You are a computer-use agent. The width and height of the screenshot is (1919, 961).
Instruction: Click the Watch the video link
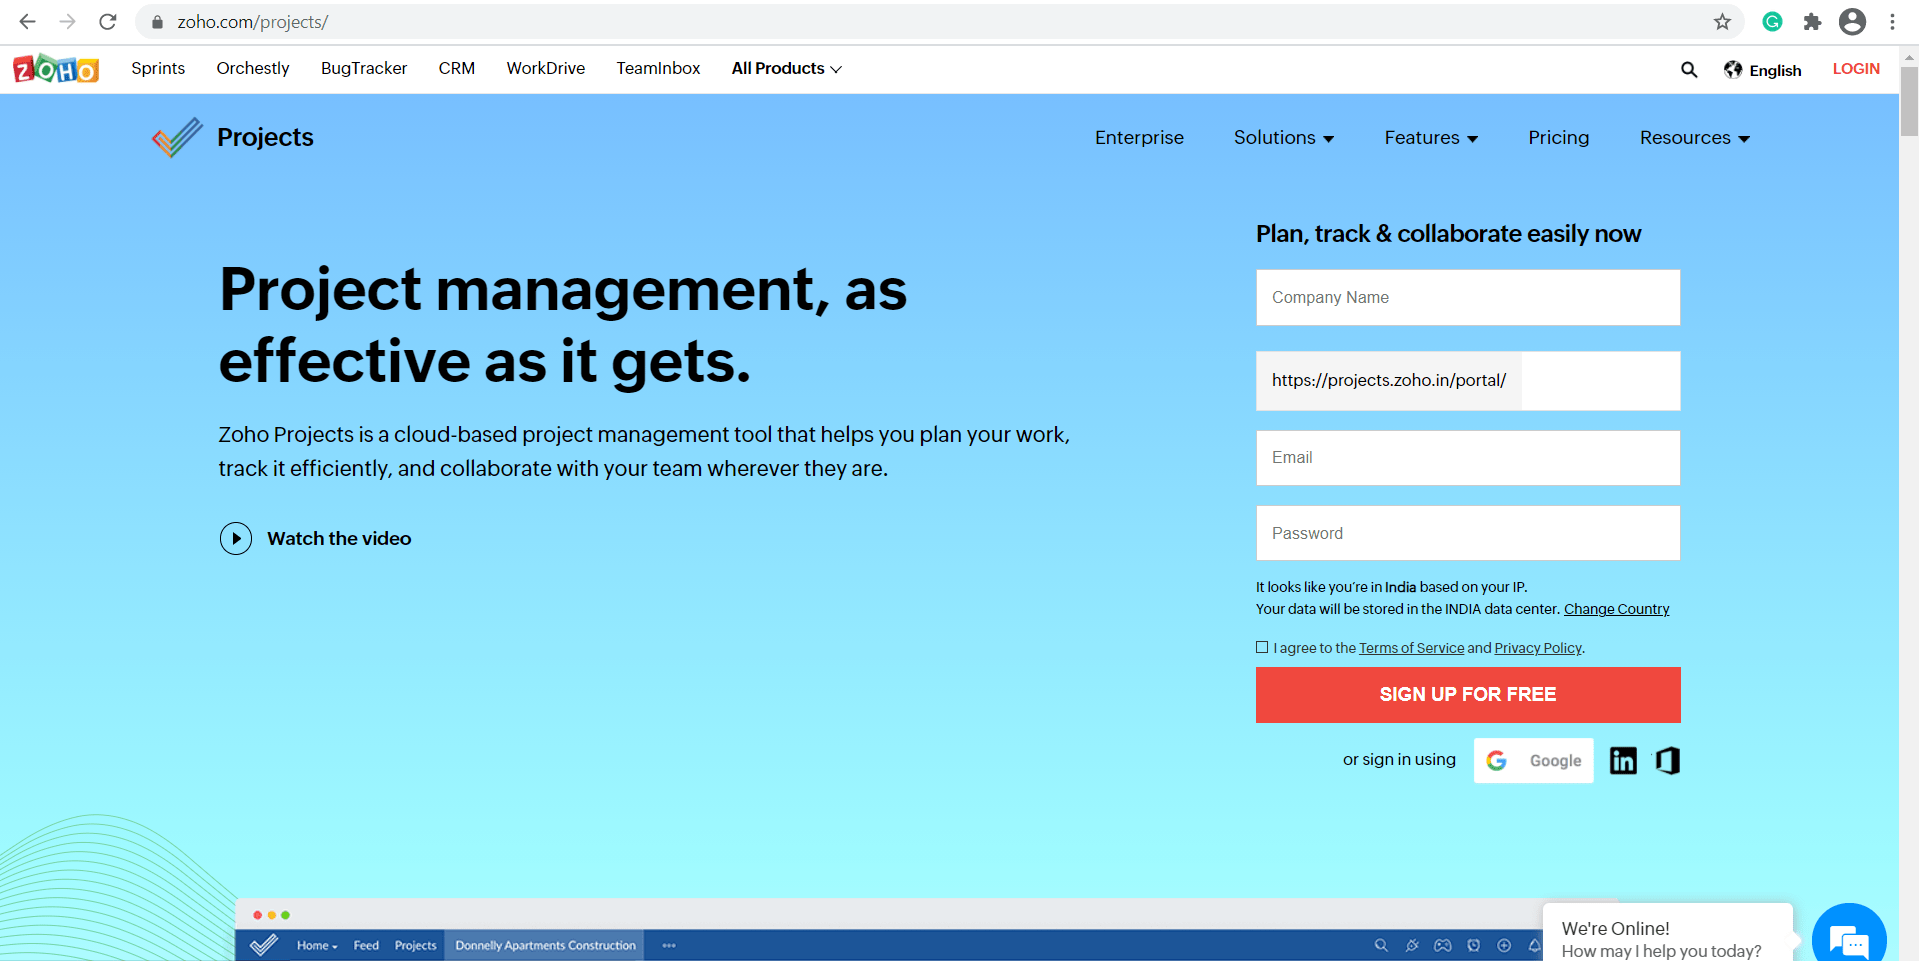pos(339,538)
